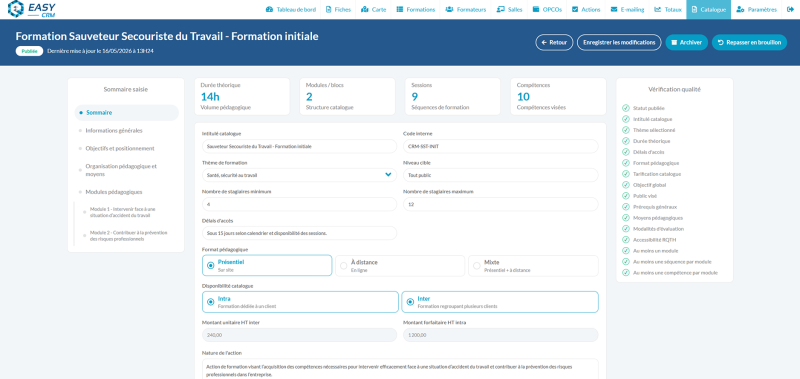Click the check icon next to Durée théorique
The image size is (800, 379).
pos(626,141)
